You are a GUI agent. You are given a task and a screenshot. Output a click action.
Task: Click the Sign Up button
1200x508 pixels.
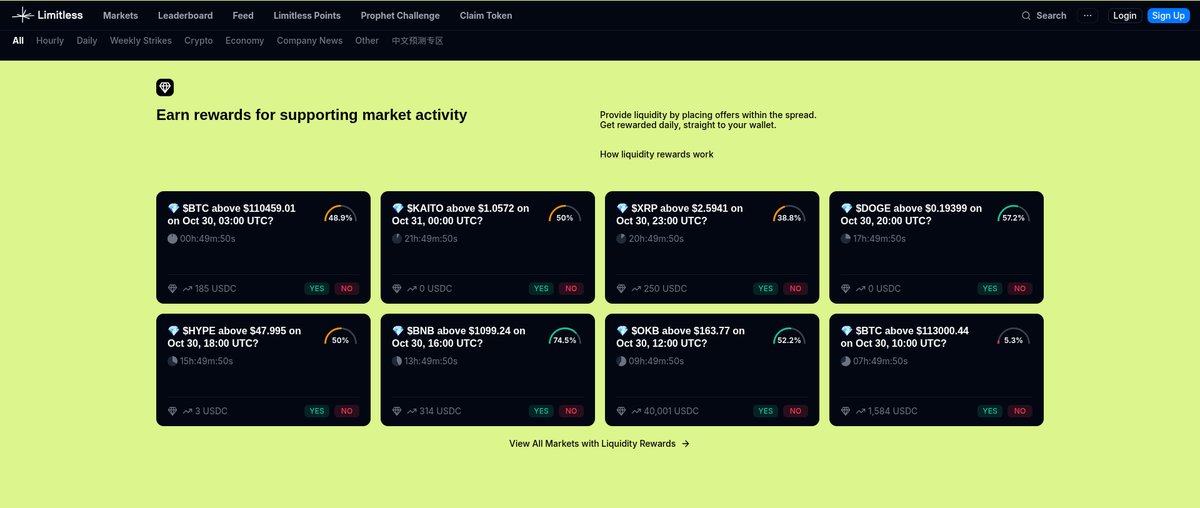click(1168, 16)
